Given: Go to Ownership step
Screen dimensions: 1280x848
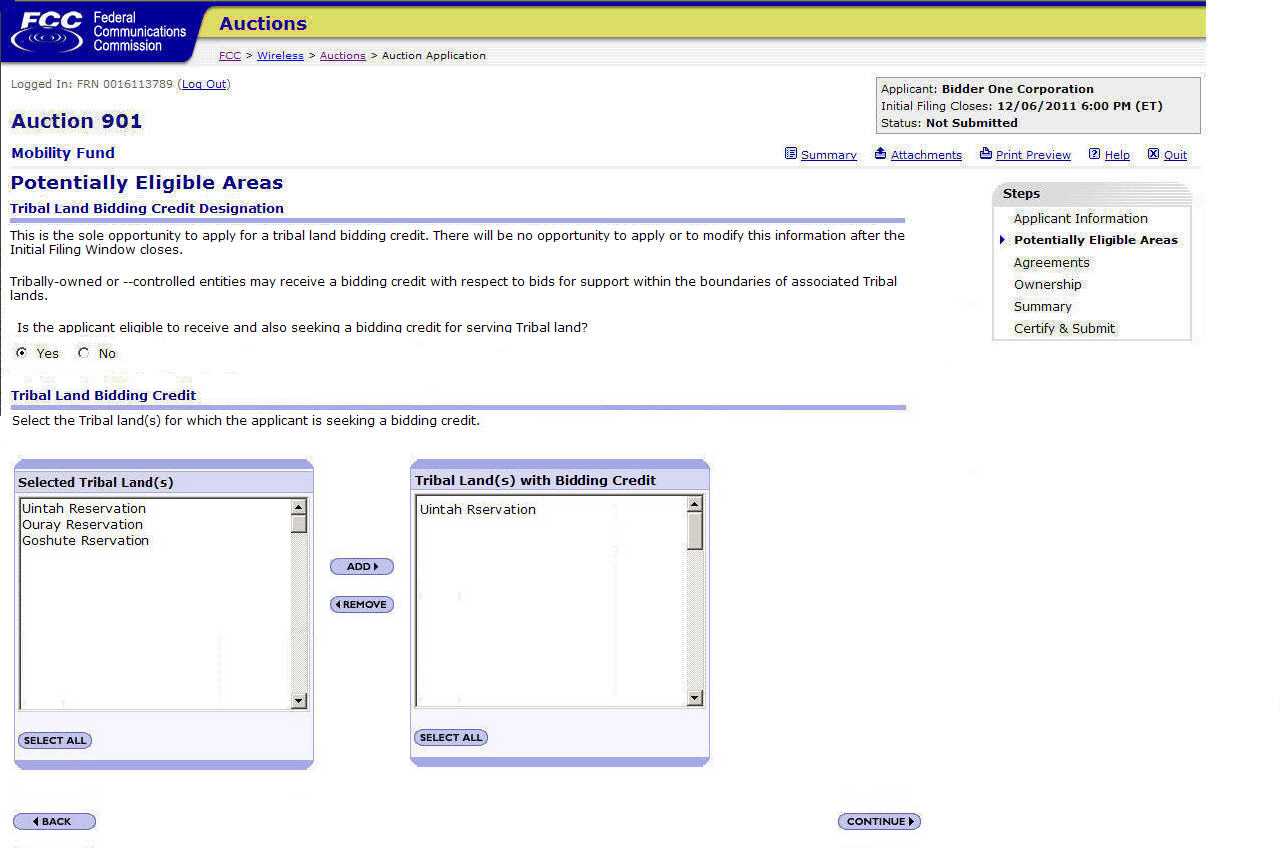Looking at the screenshot, I should click(1048, 284).
